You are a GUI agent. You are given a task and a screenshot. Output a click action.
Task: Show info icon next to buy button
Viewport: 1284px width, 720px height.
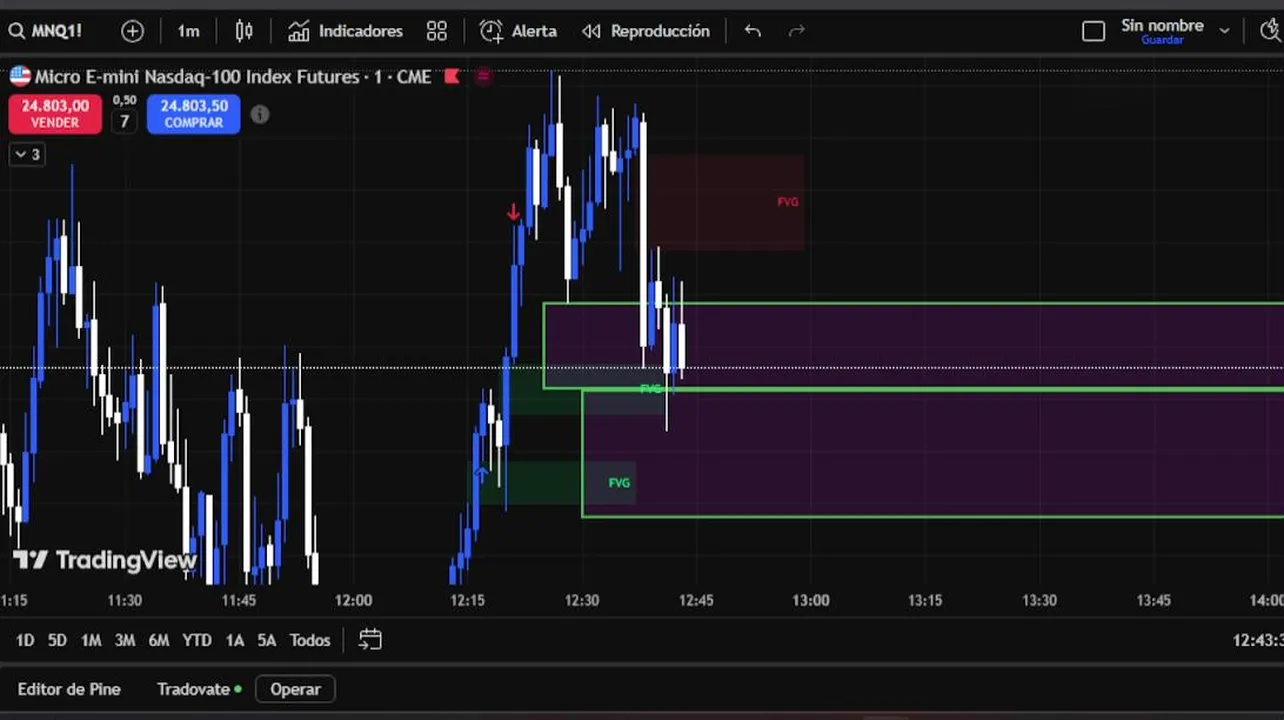(260, 114)
